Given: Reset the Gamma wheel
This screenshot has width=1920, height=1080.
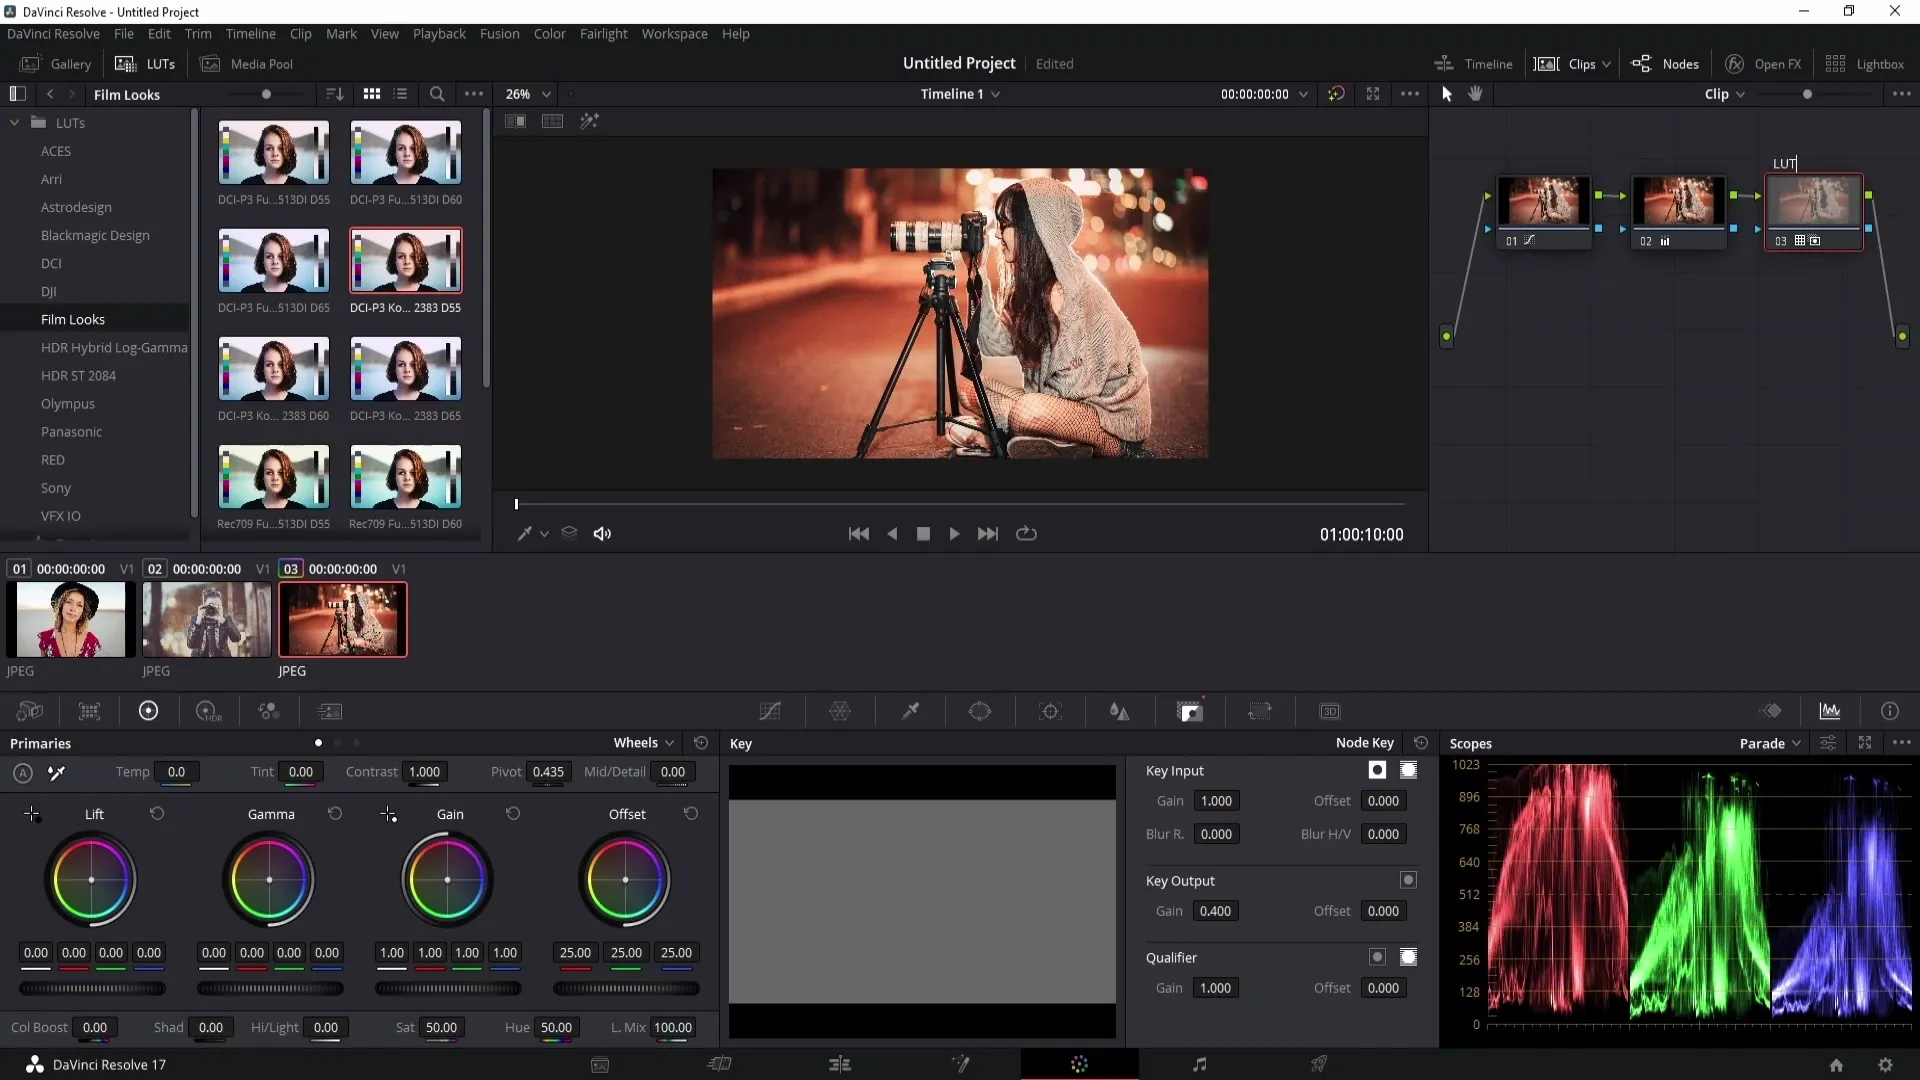Looking at the screenshot, I should [x=335, y=814].
